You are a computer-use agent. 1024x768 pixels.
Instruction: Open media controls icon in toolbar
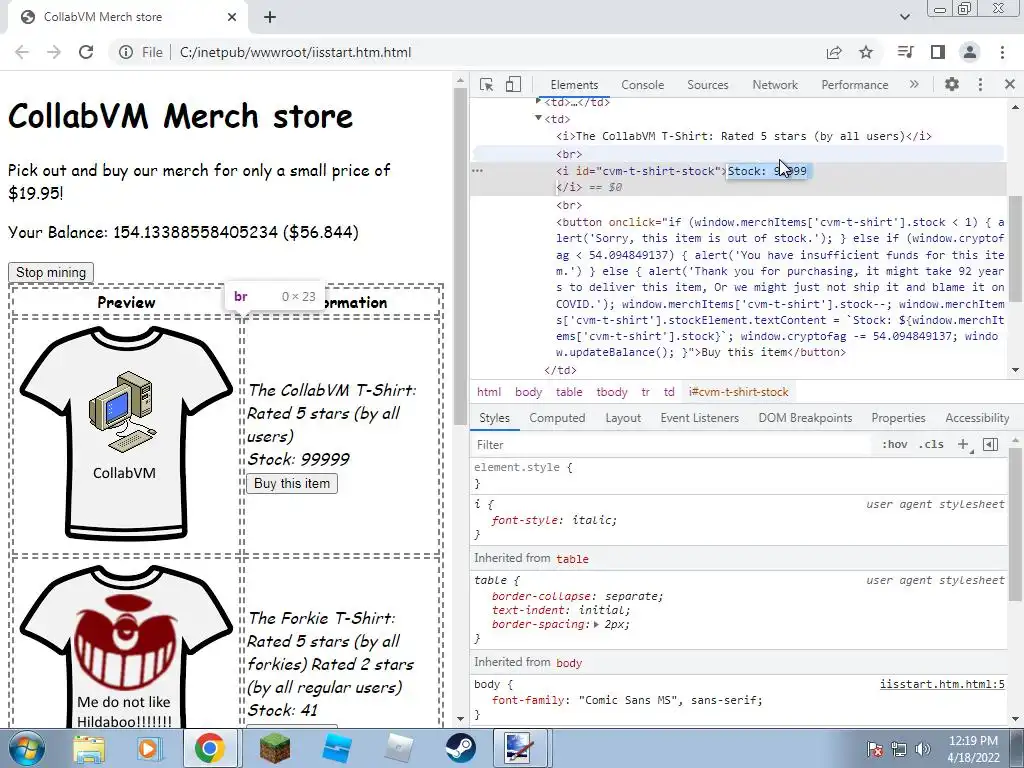point(905,52)
